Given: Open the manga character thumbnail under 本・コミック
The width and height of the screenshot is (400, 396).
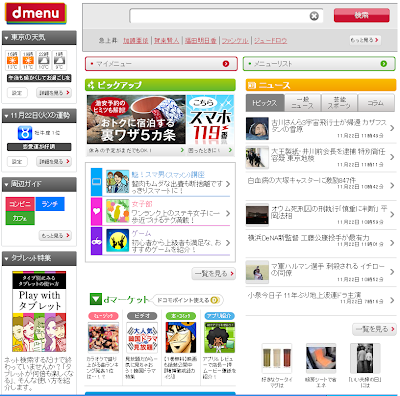Looking at the screenshot, I should point(181,337).
